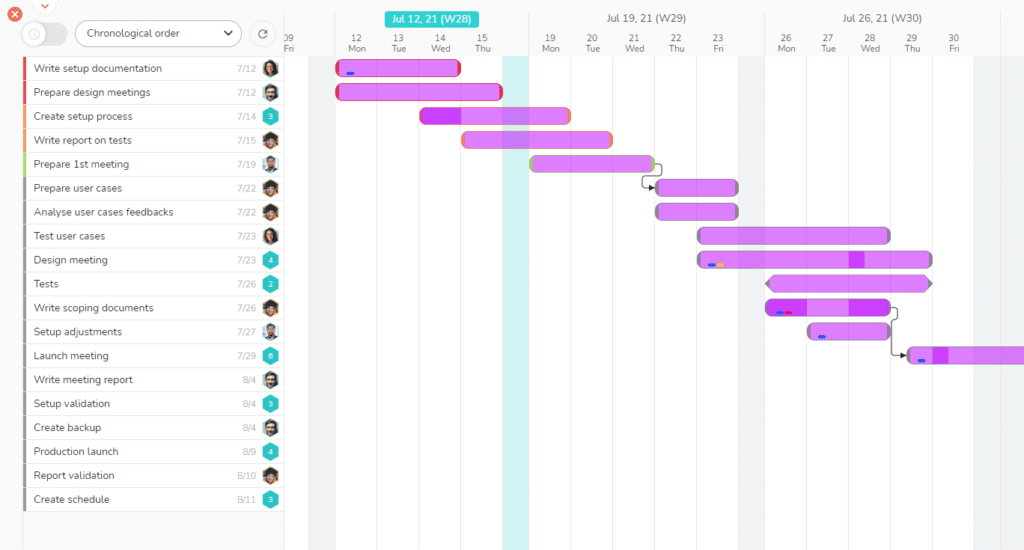Expand the red chevron tab at the top
Image resolution: width=1024 pixels, height=550 pixels.
[43, 5]
